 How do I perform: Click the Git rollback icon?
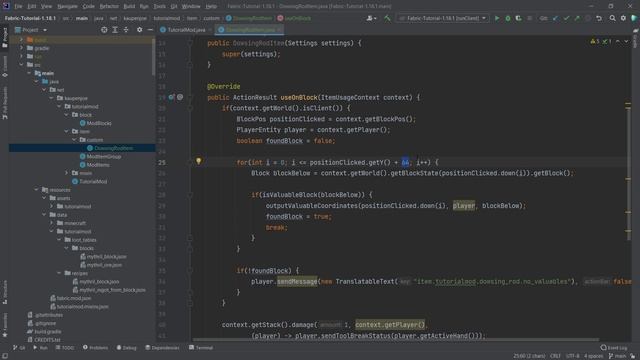point(599,18)
